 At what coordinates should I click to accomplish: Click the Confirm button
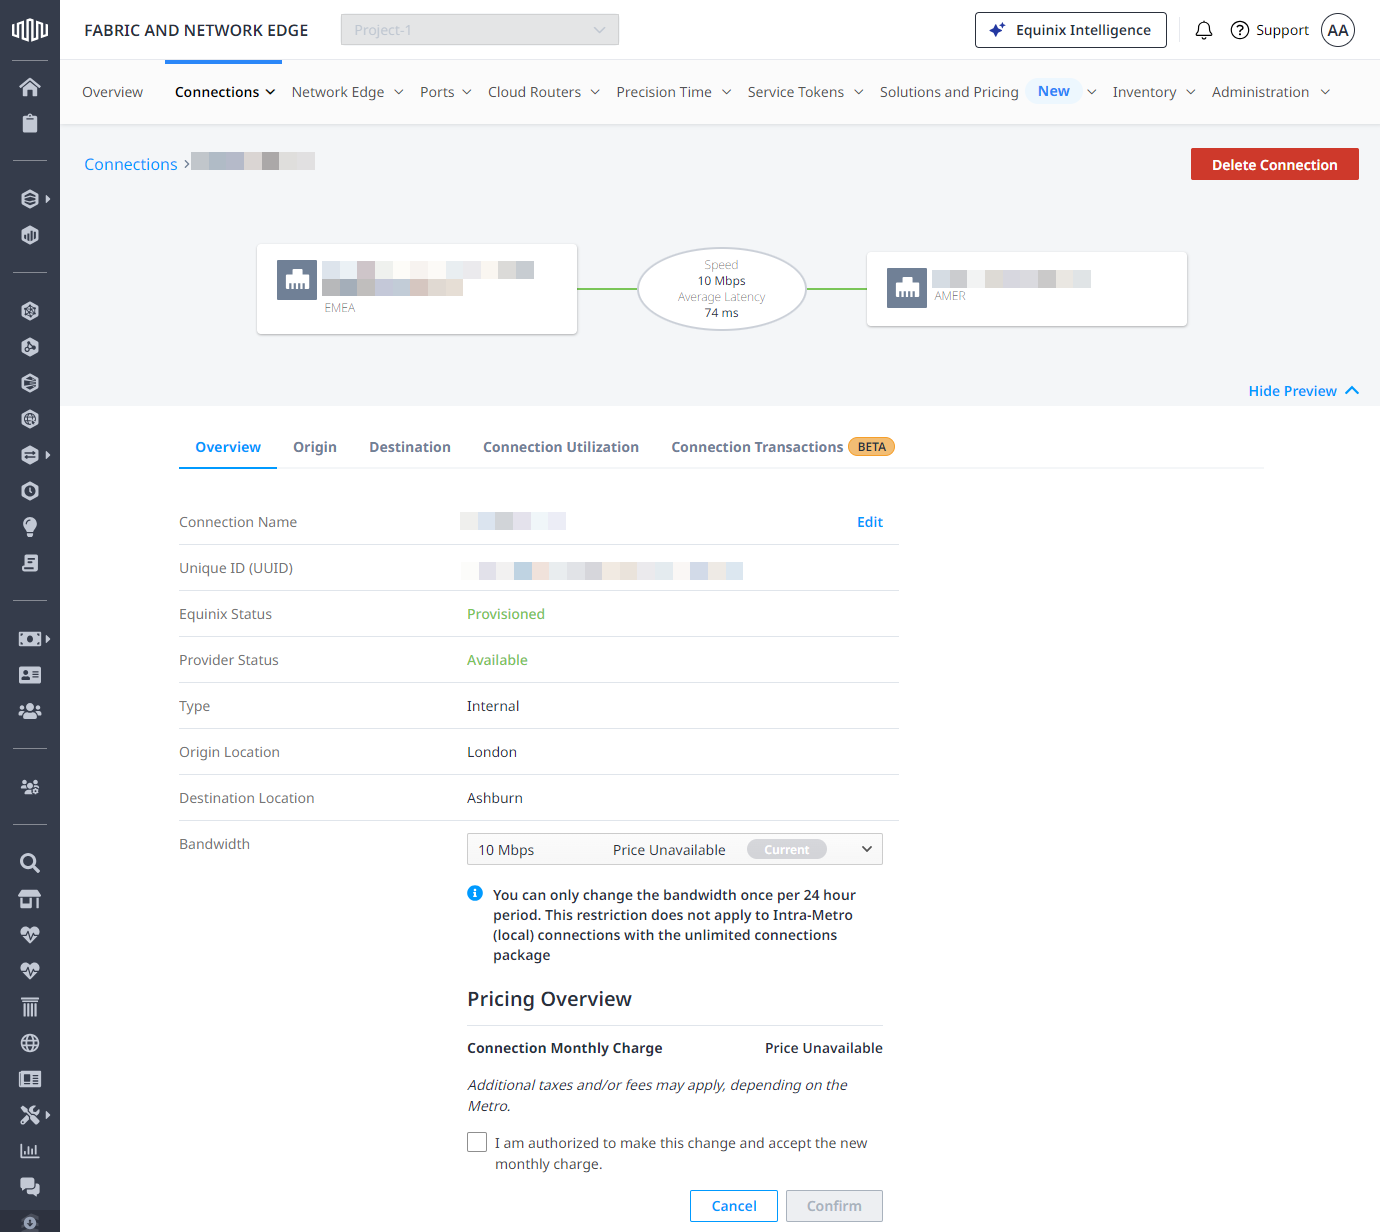click(834, 1206)
